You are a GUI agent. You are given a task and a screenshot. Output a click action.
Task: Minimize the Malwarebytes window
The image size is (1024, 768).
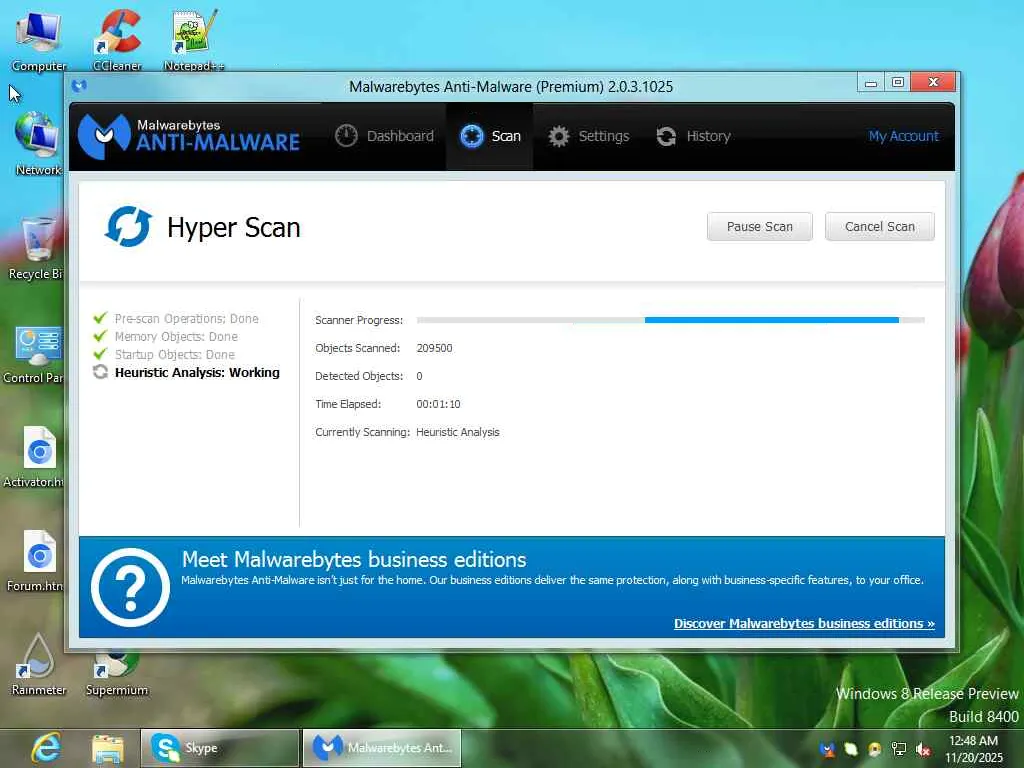coord(871,83)
